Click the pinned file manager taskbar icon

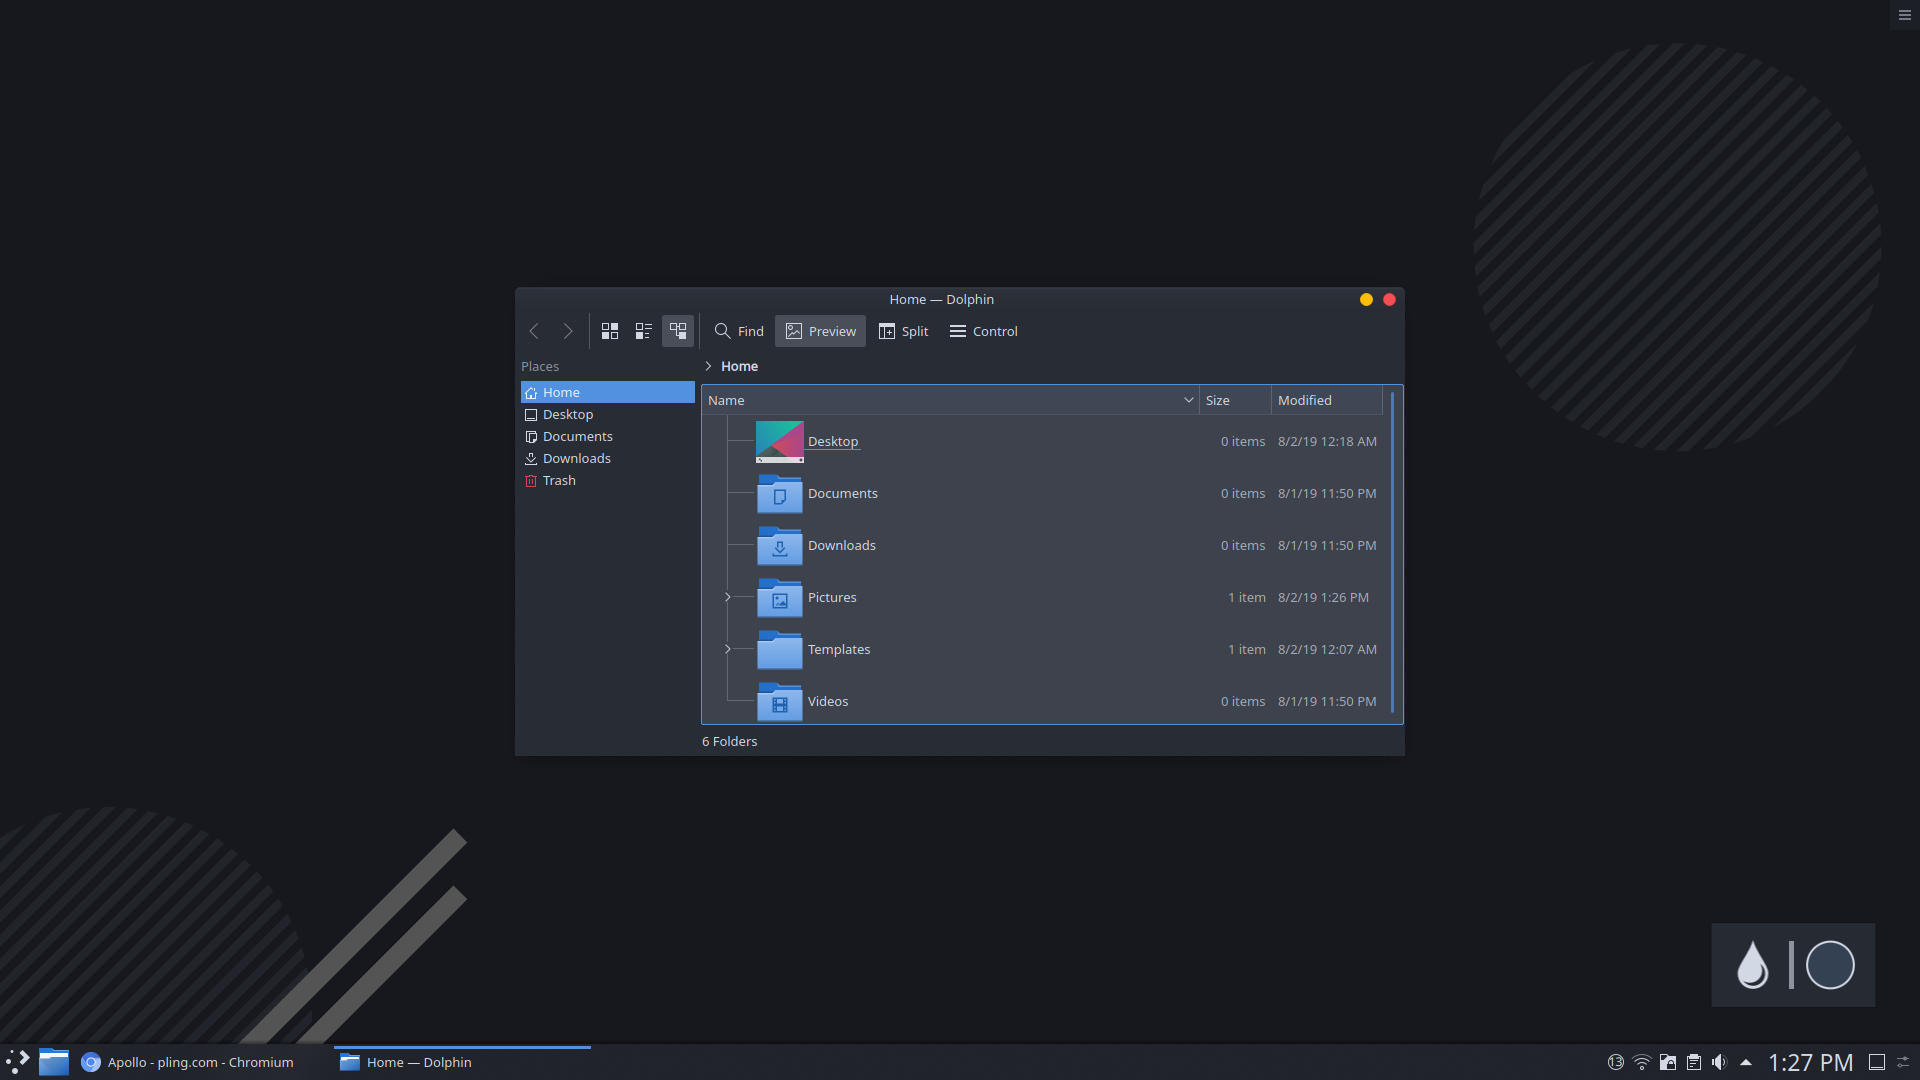(54, 1062)
